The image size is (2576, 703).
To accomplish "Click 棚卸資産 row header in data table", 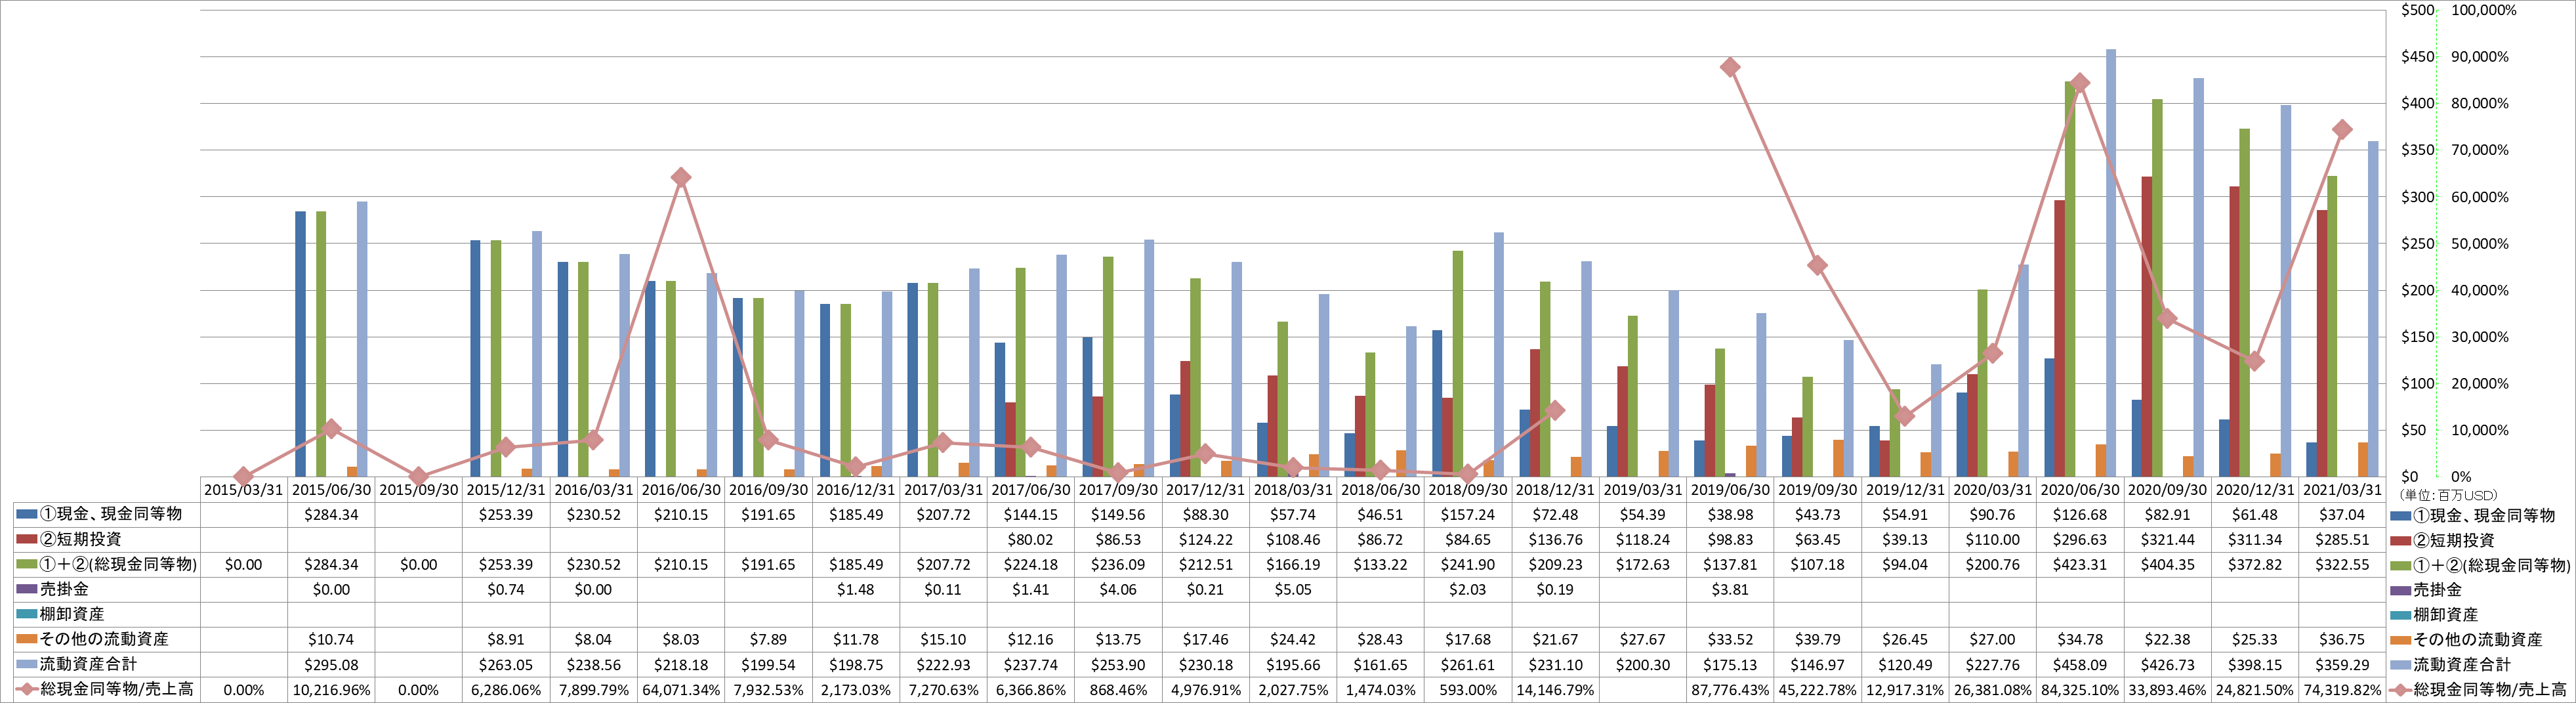I will point(107,615).
